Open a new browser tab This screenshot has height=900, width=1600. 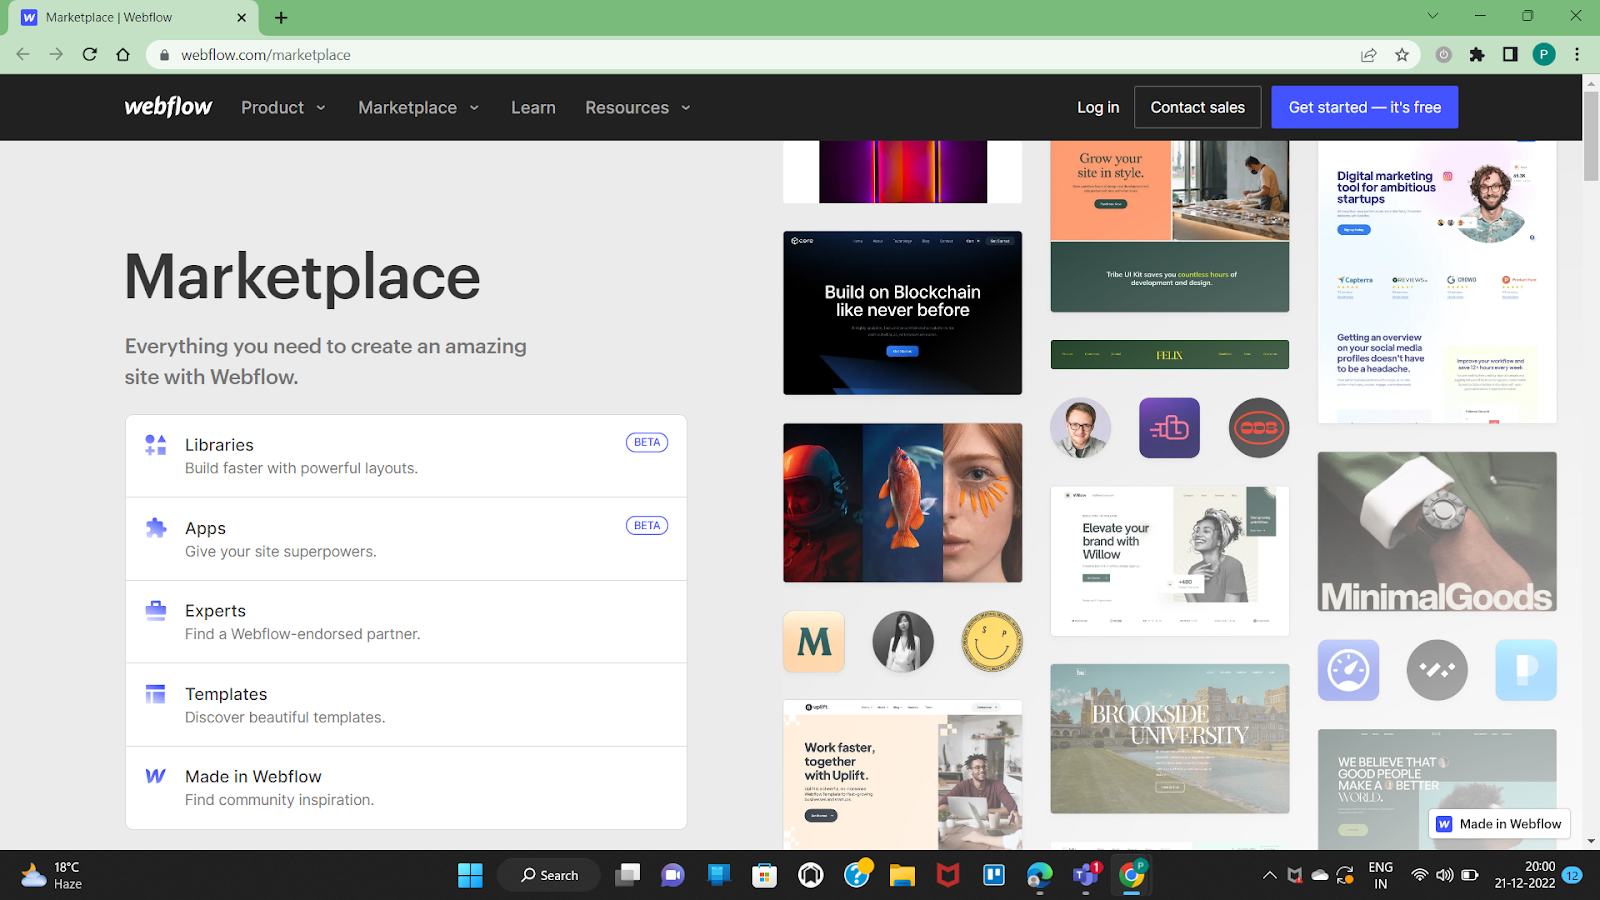pyautogui.click(x=281, y=18)
